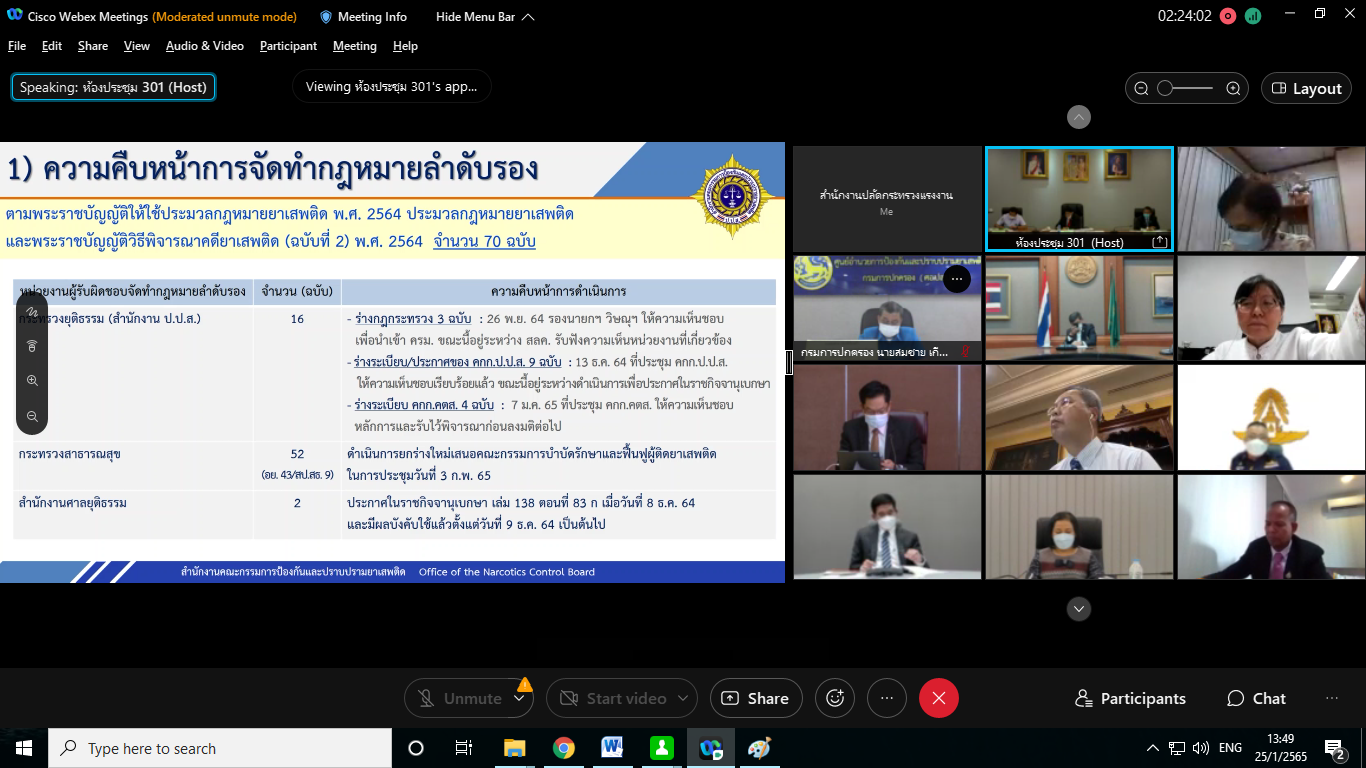Expand audio options arrow beside Unmute
The image size is (1366, 768).
tap(519, 698)
